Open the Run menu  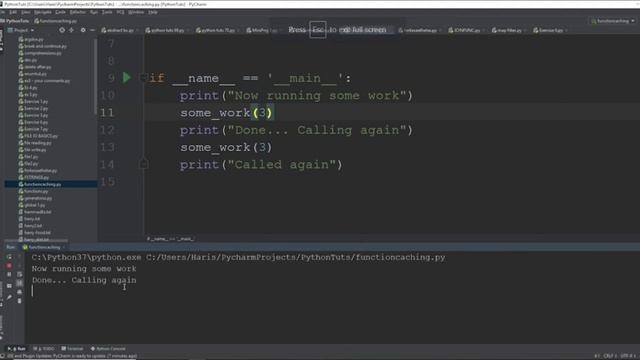[x=94, y=12]
